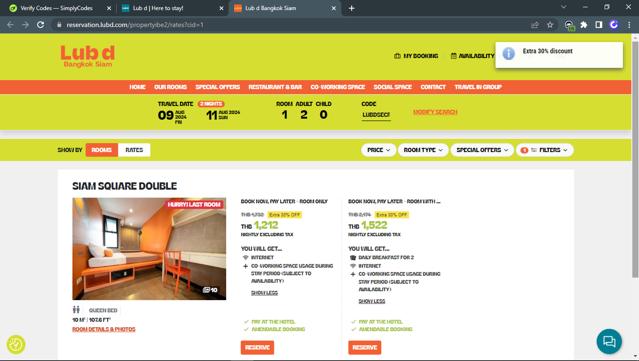Open a new browser tab
Image resolution: width=639 pixels, height=361 pixels.
tap(351, 8)
